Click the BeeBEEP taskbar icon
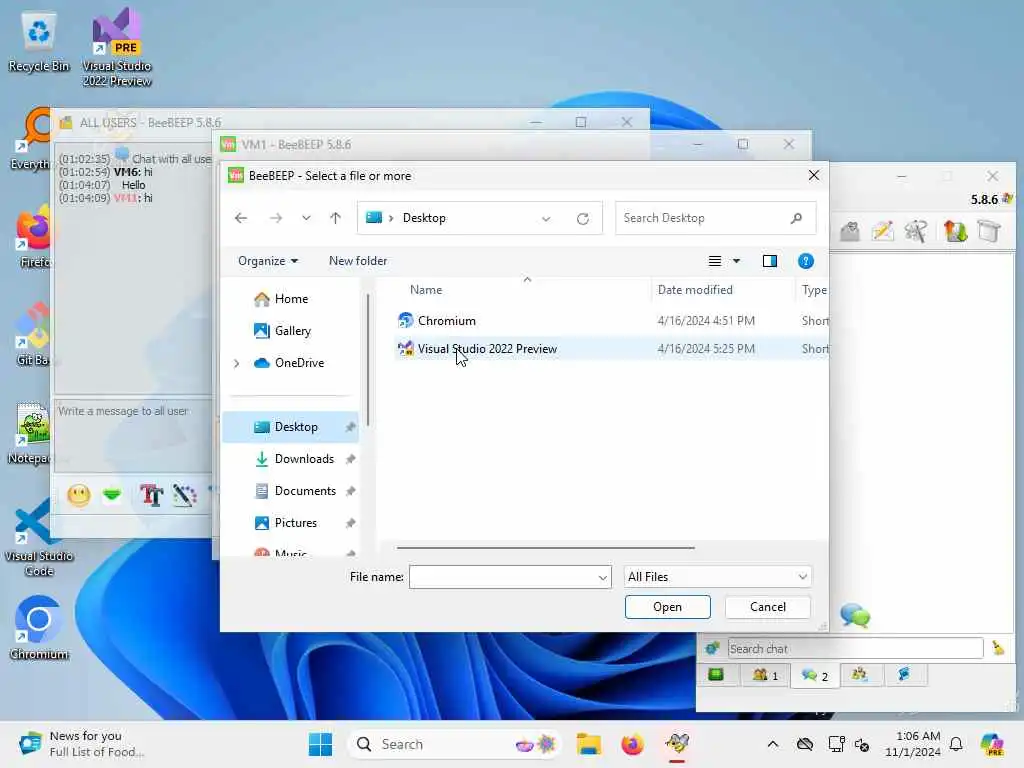Screen dimensions: 1024x768 pyautogui.click(x=677, y=744)
